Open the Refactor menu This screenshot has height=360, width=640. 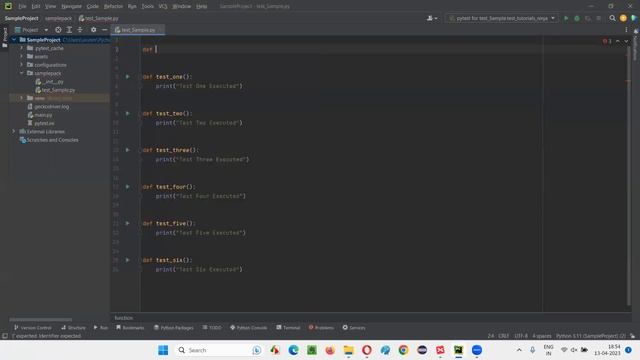[x=113, y=6]
